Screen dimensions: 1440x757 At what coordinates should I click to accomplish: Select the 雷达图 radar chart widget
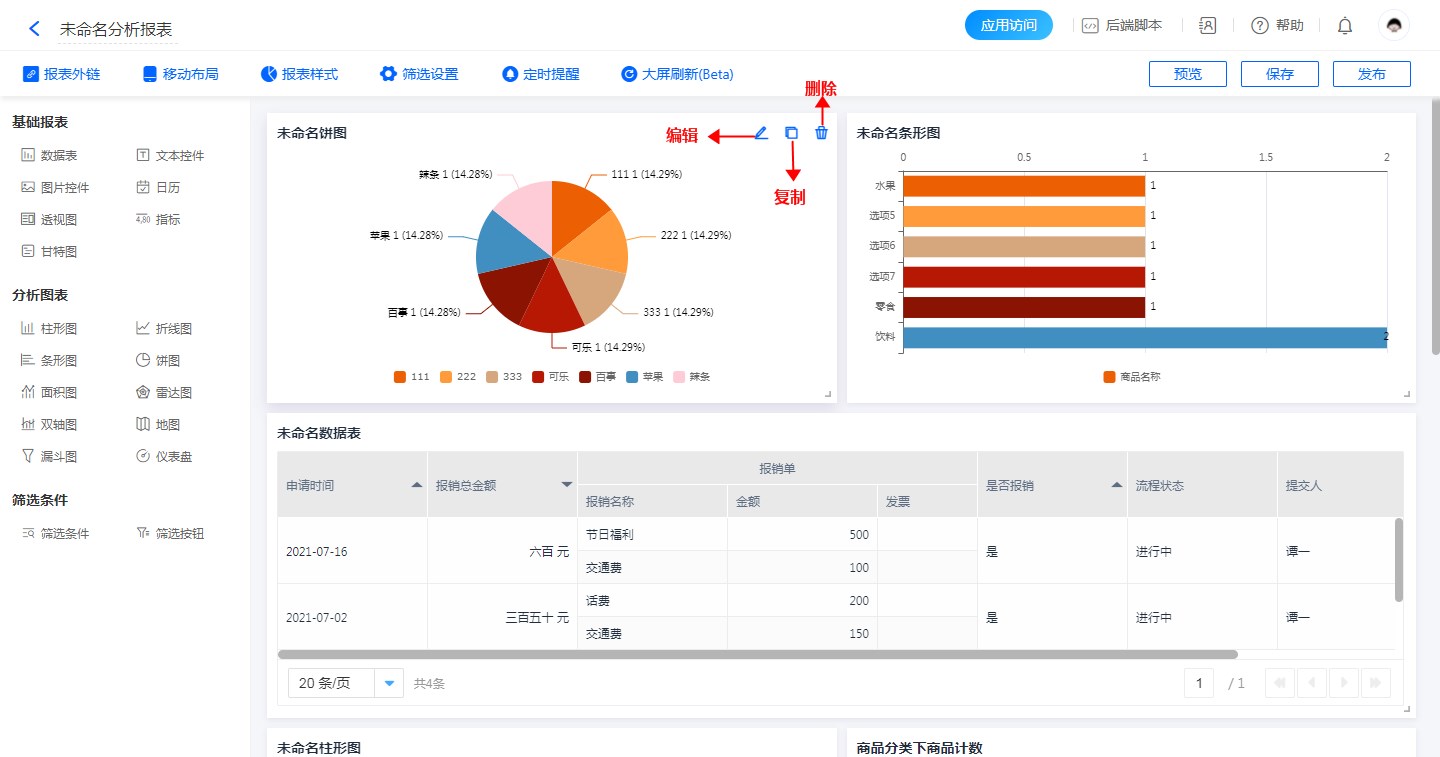coord(164,393)
